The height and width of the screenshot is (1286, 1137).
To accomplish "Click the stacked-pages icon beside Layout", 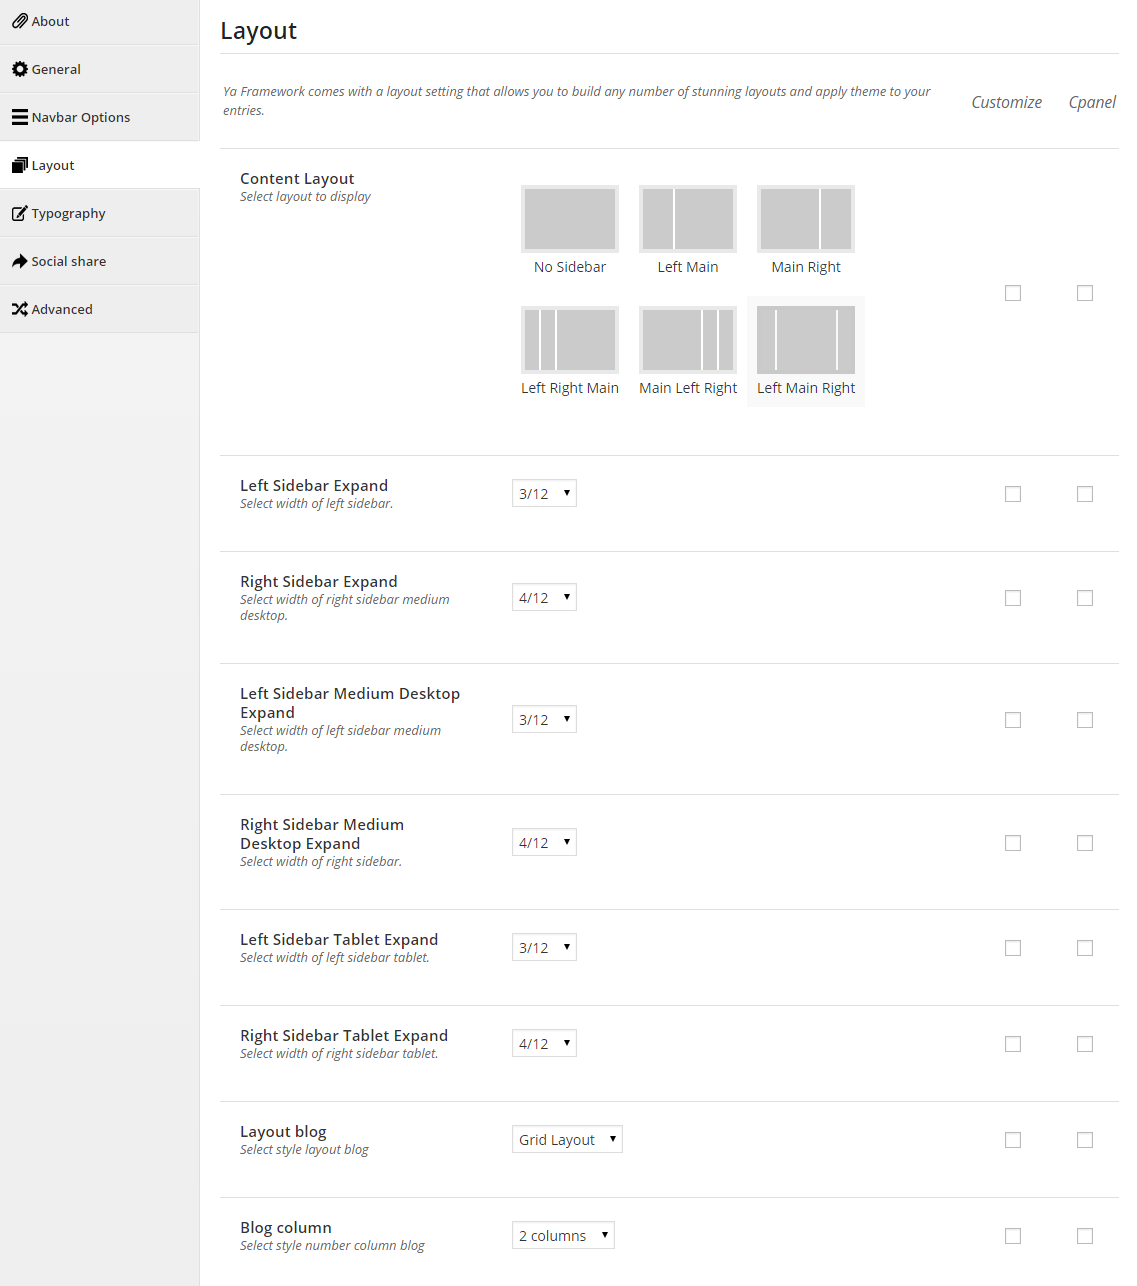I will [19, 165].
